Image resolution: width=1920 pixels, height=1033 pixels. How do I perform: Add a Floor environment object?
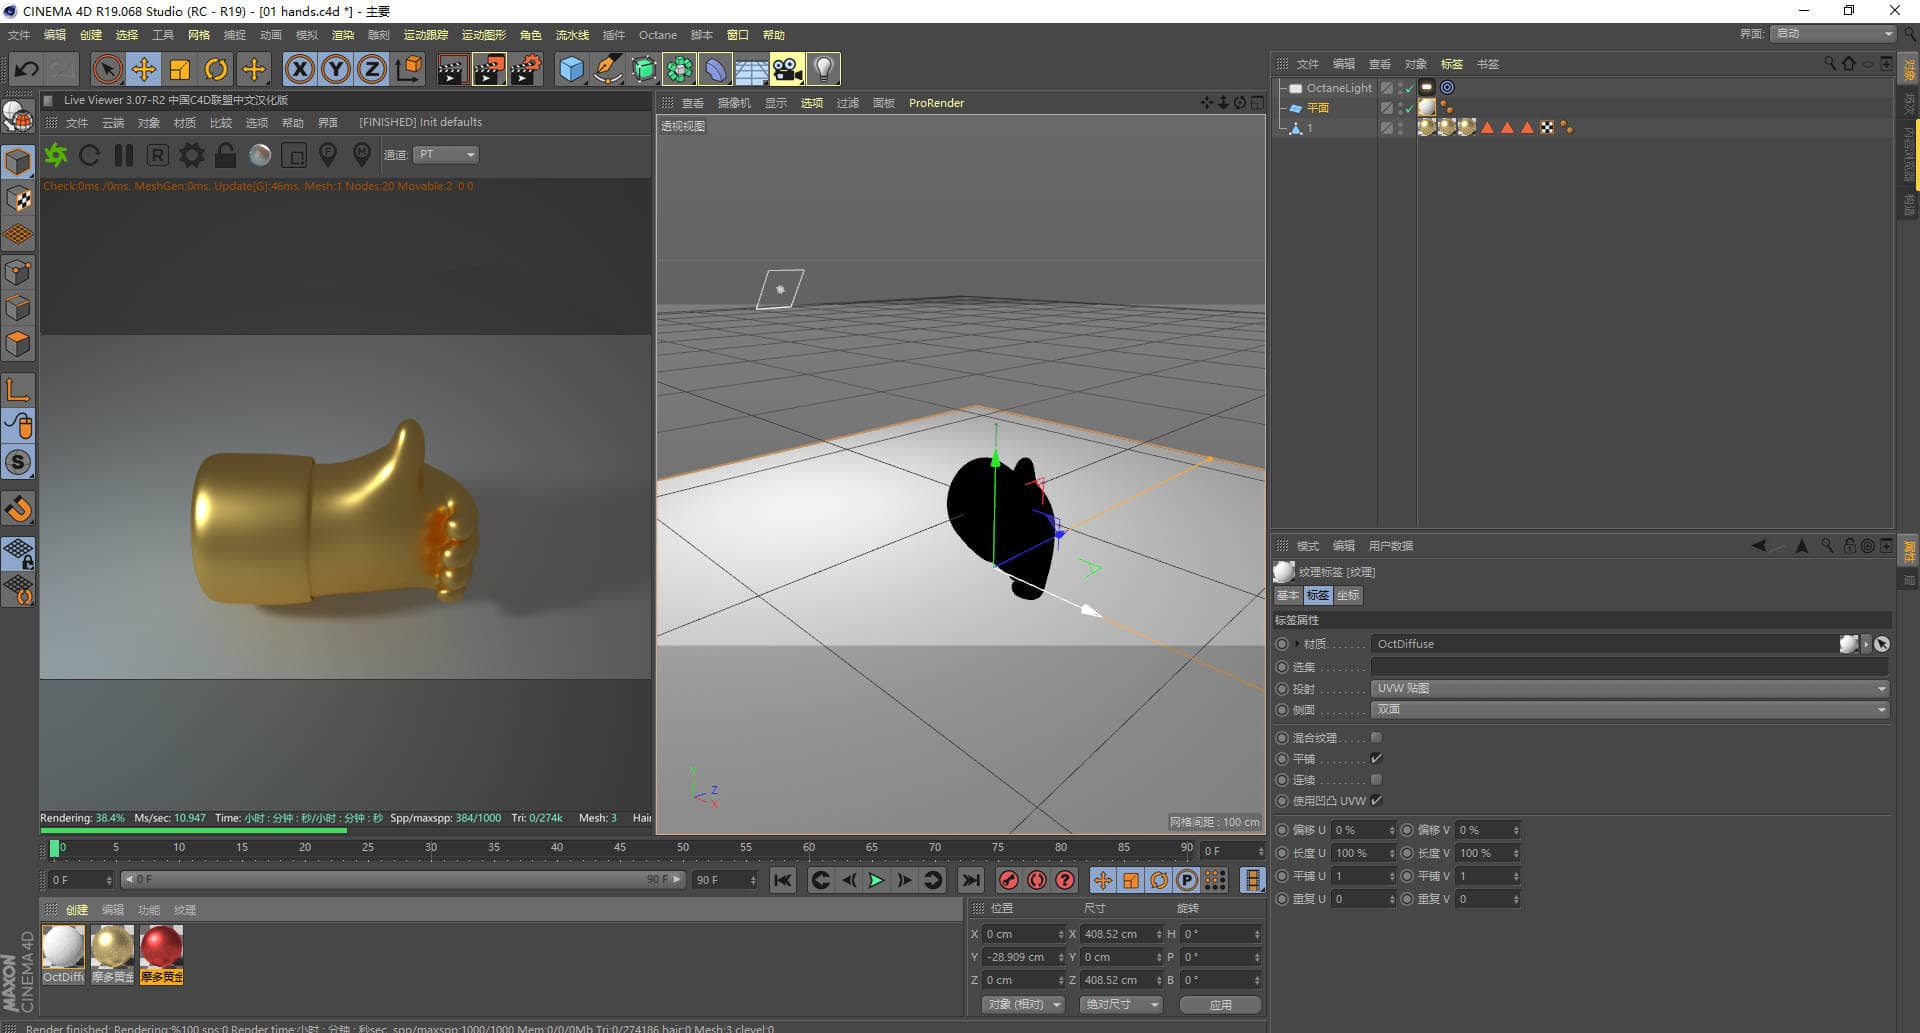pos(751,69)
